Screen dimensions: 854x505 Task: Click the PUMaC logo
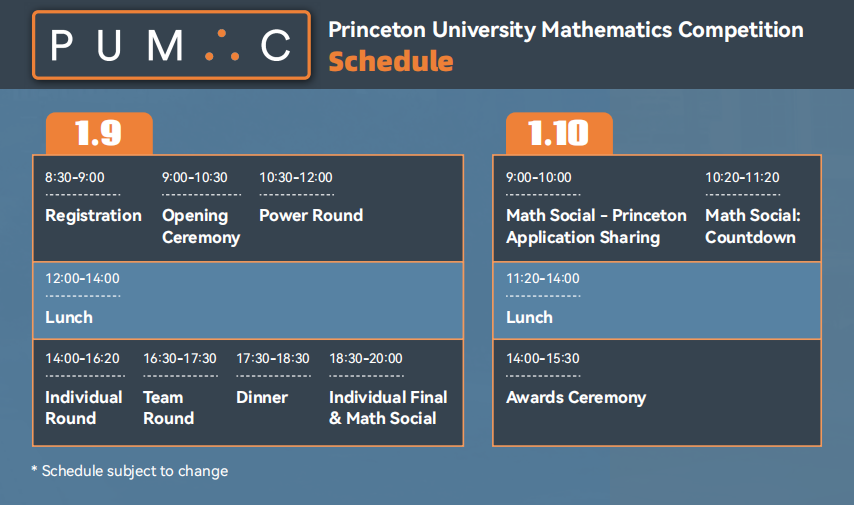click(x=172, y=45)
